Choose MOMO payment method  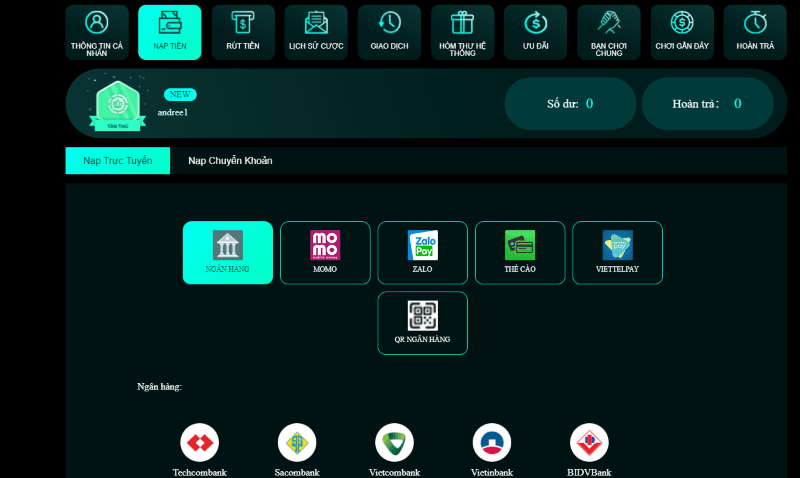pos(325,252)
